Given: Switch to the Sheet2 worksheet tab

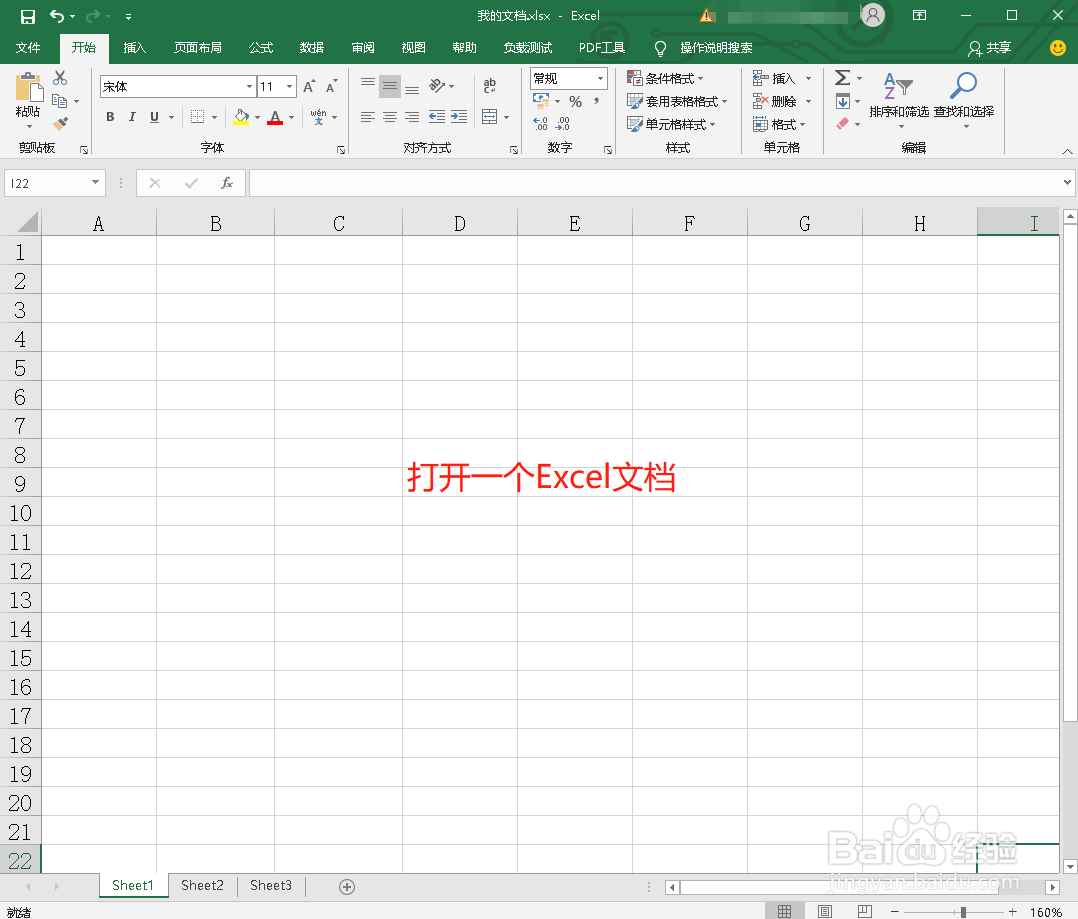Looking at the screenshot, I should click(x=202, y=885).
